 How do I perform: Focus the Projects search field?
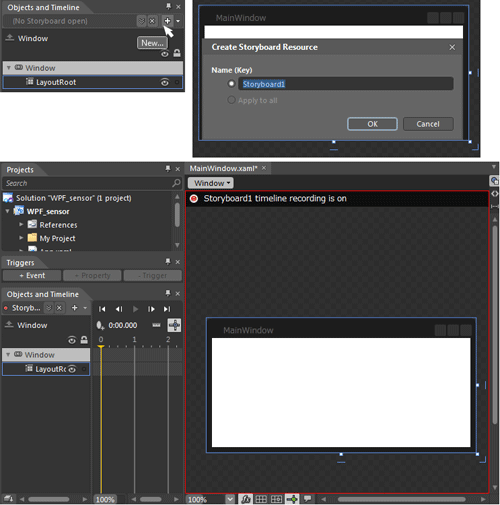[x=88, y=183]
